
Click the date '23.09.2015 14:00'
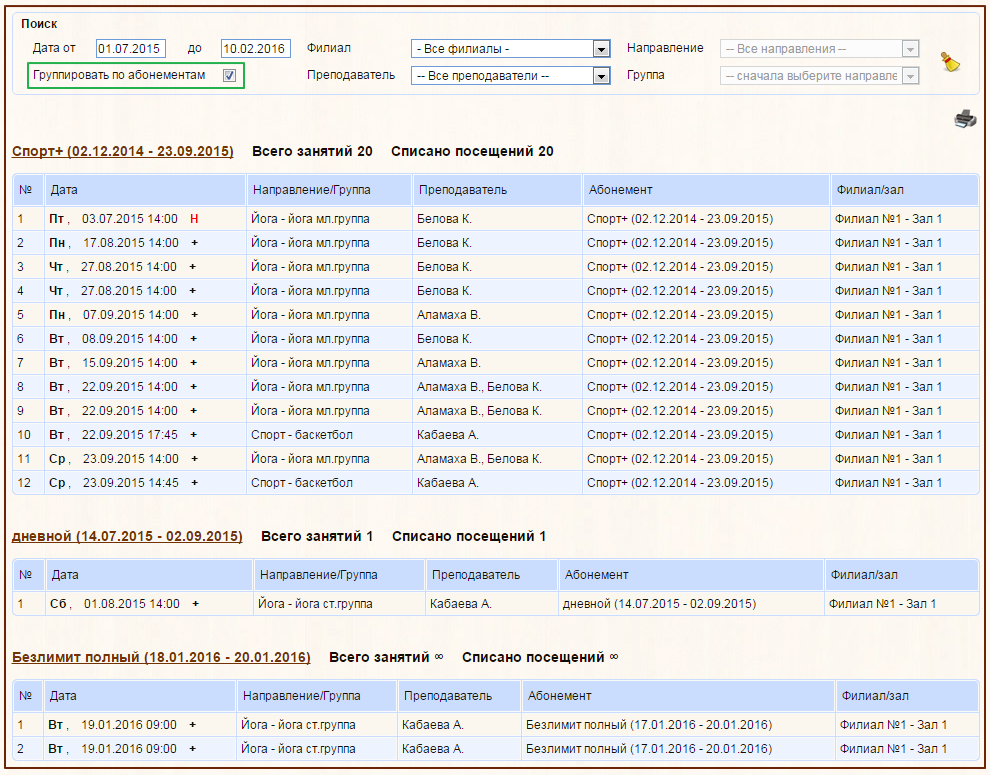click(131, 459)
